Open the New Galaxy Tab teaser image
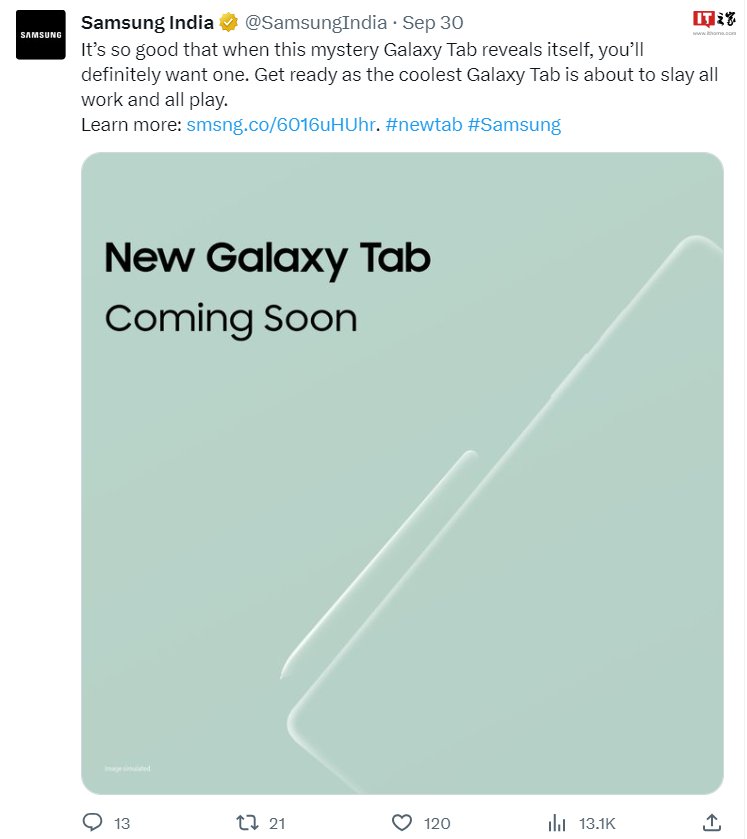 tap(402, 474)
